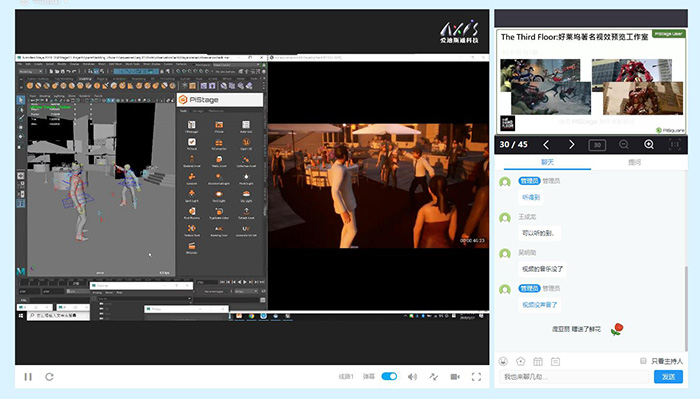Pause the live video playback
The height and width of the screenshot is (399, 700).
click(28, 377)
